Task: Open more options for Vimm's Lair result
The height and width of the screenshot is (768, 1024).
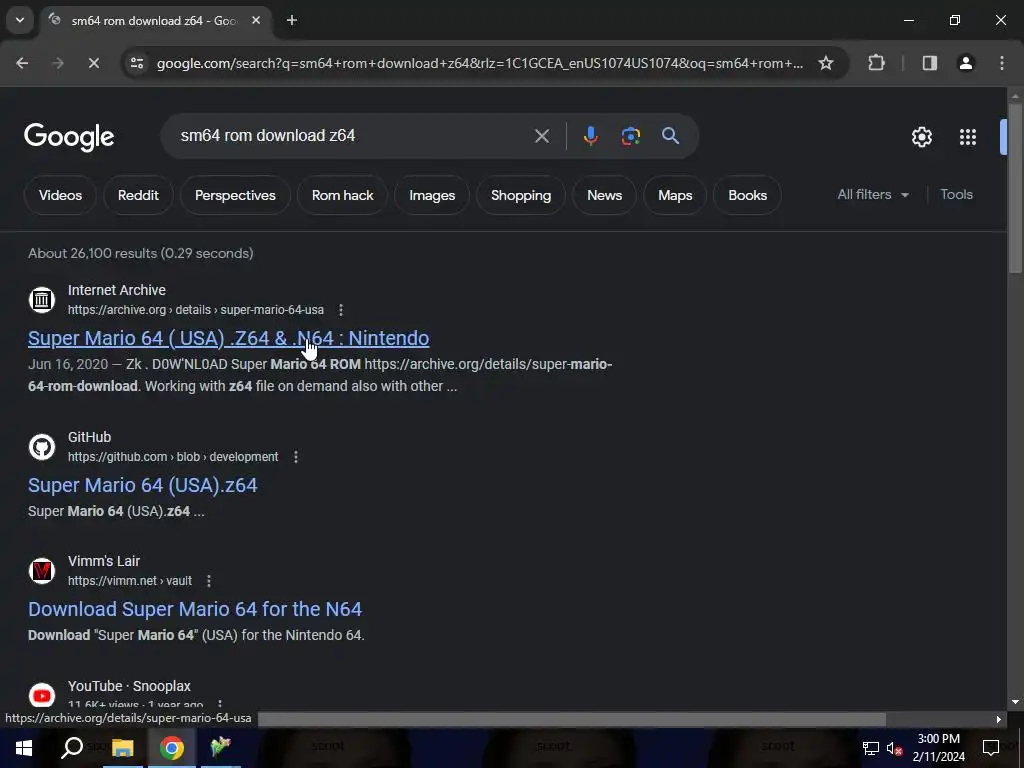Action: 209,581
